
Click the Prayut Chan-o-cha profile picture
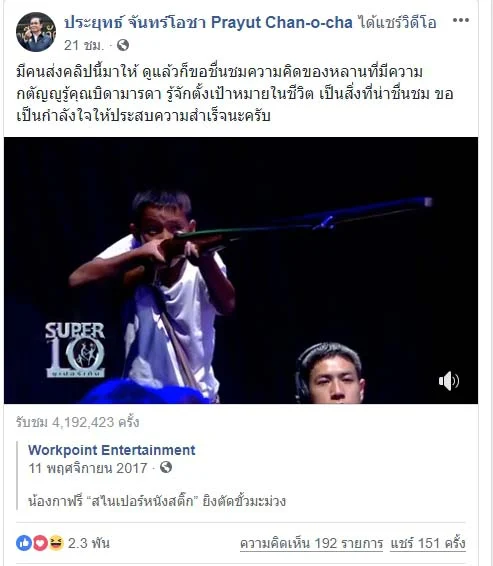tap(36, 32)
